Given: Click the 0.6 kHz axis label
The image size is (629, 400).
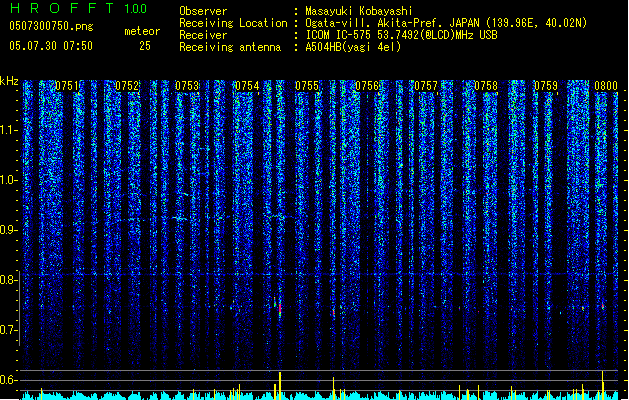Looking at the screenshot, I should pos(8,380).
